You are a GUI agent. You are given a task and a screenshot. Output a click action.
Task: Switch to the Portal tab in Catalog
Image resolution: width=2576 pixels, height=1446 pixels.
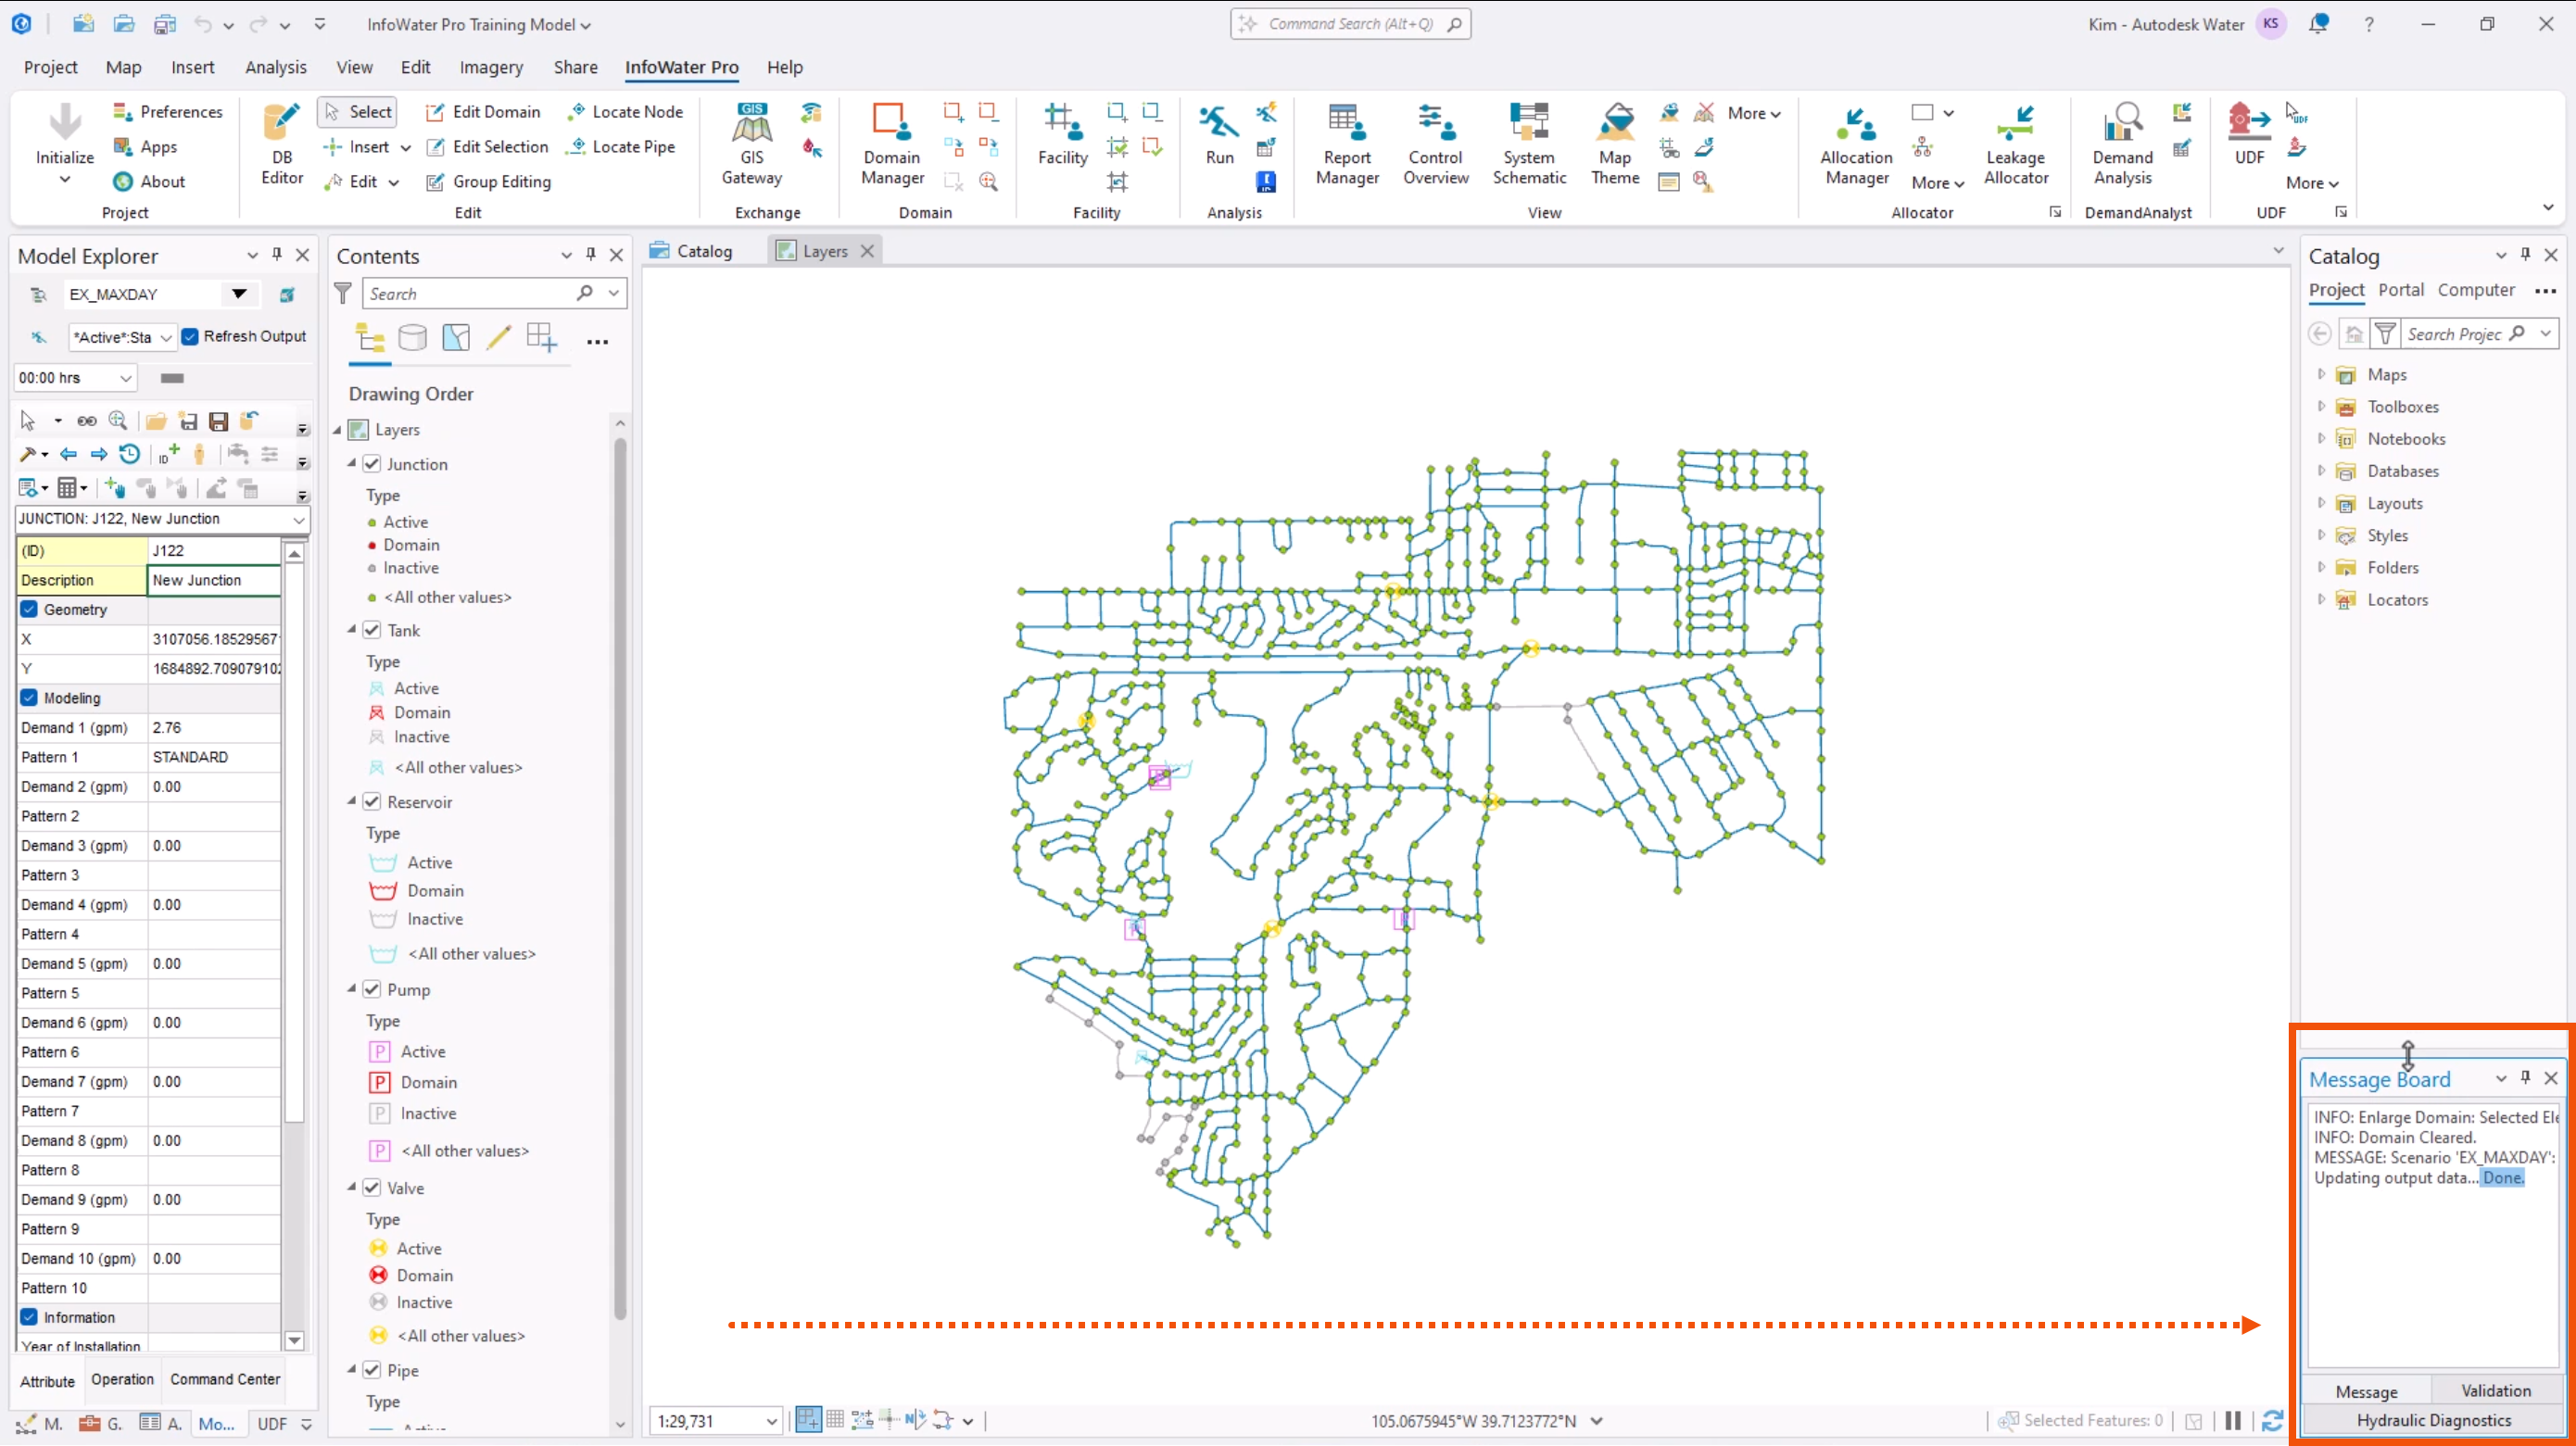[2402, 290]
